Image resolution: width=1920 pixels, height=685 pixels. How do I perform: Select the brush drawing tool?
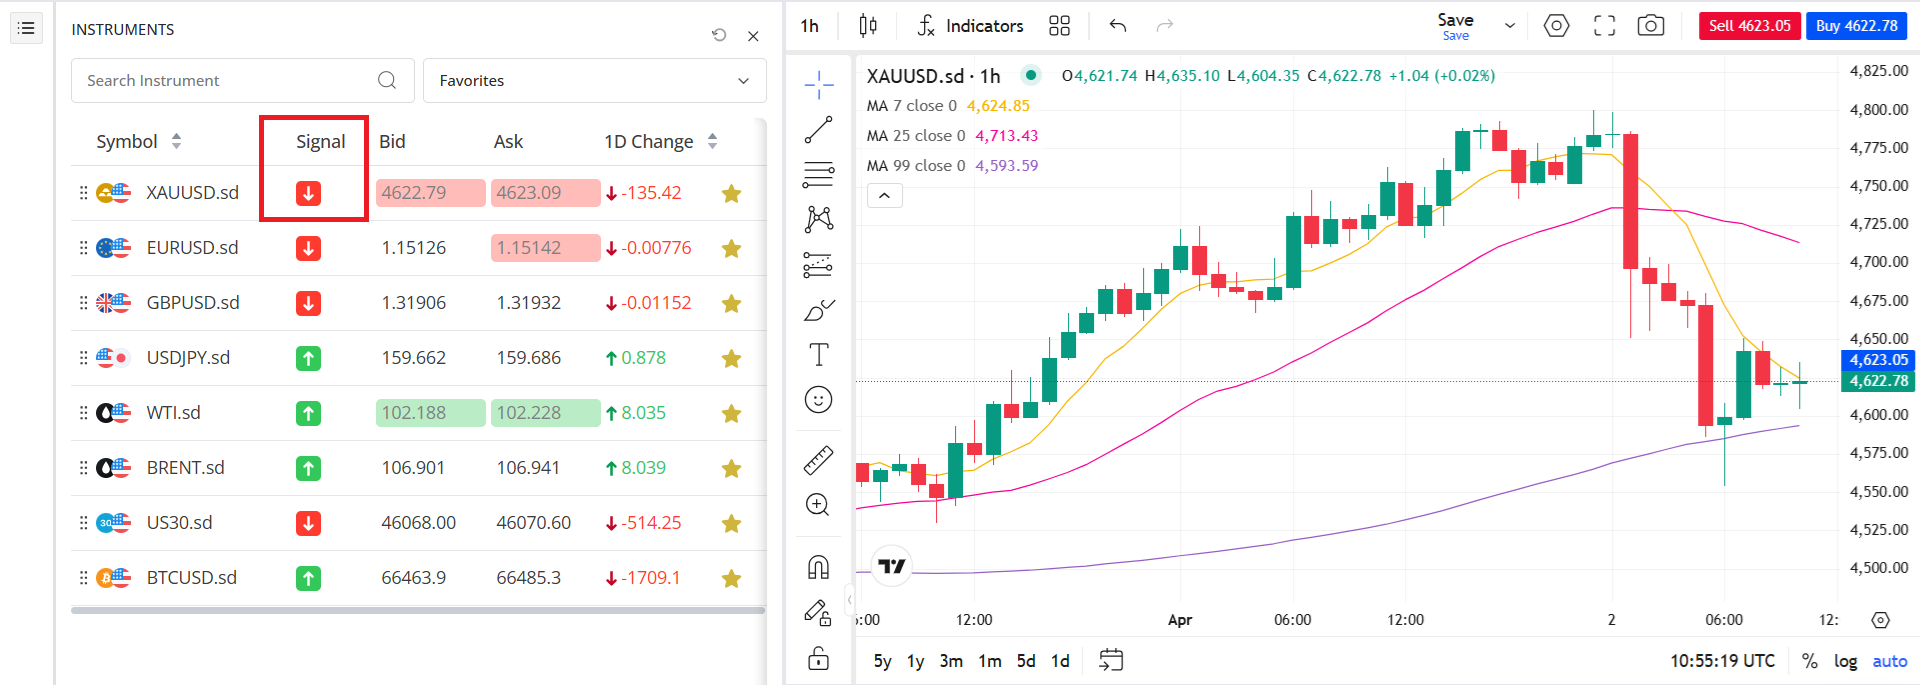[819, 310]
